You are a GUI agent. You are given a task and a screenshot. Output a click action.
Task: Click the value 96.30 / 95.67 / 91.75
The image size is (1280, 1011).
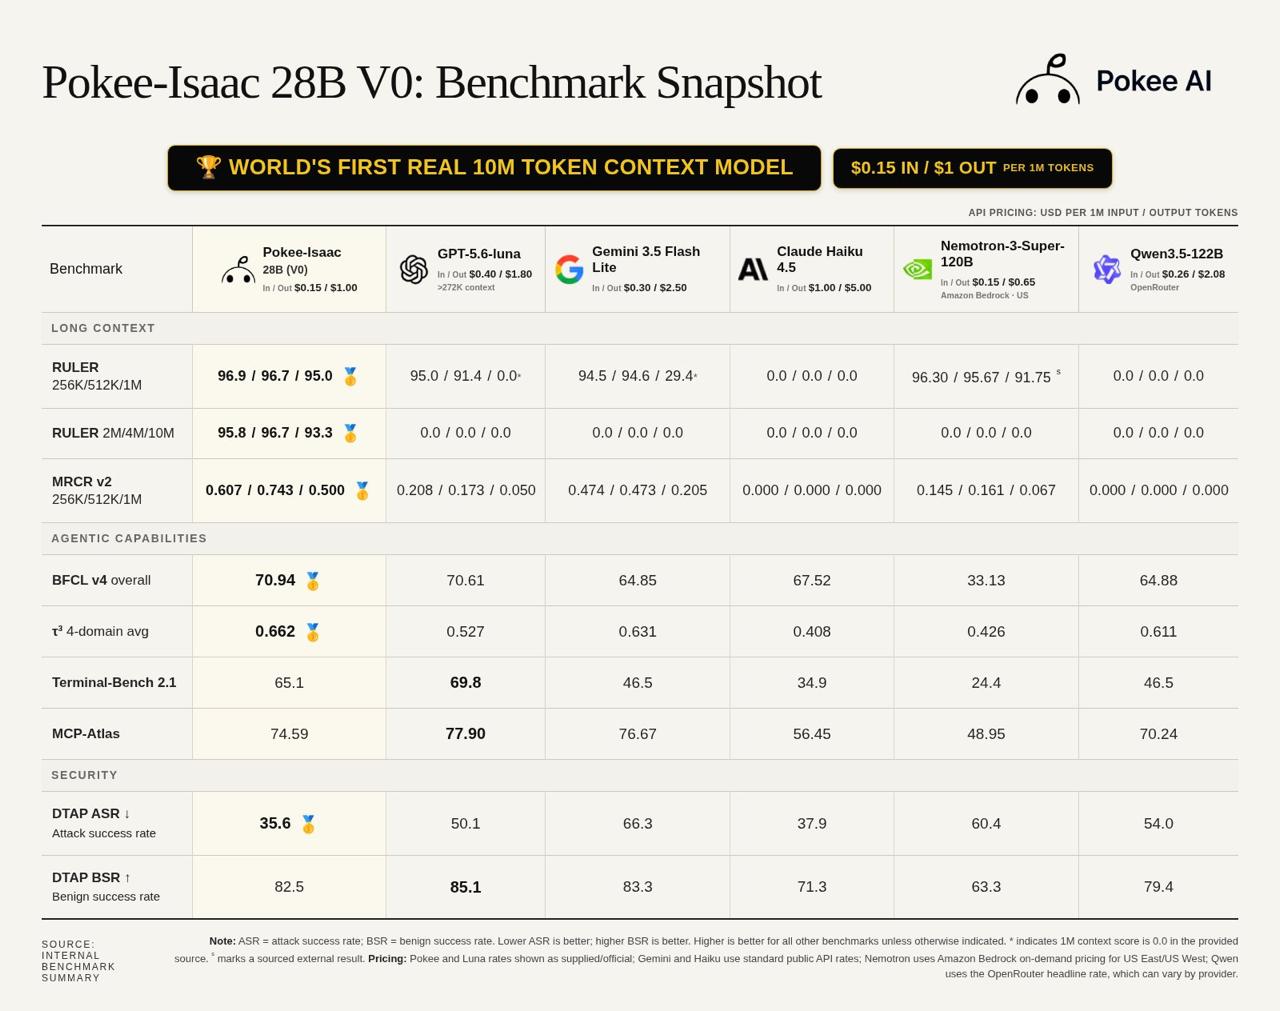point(981,377)
